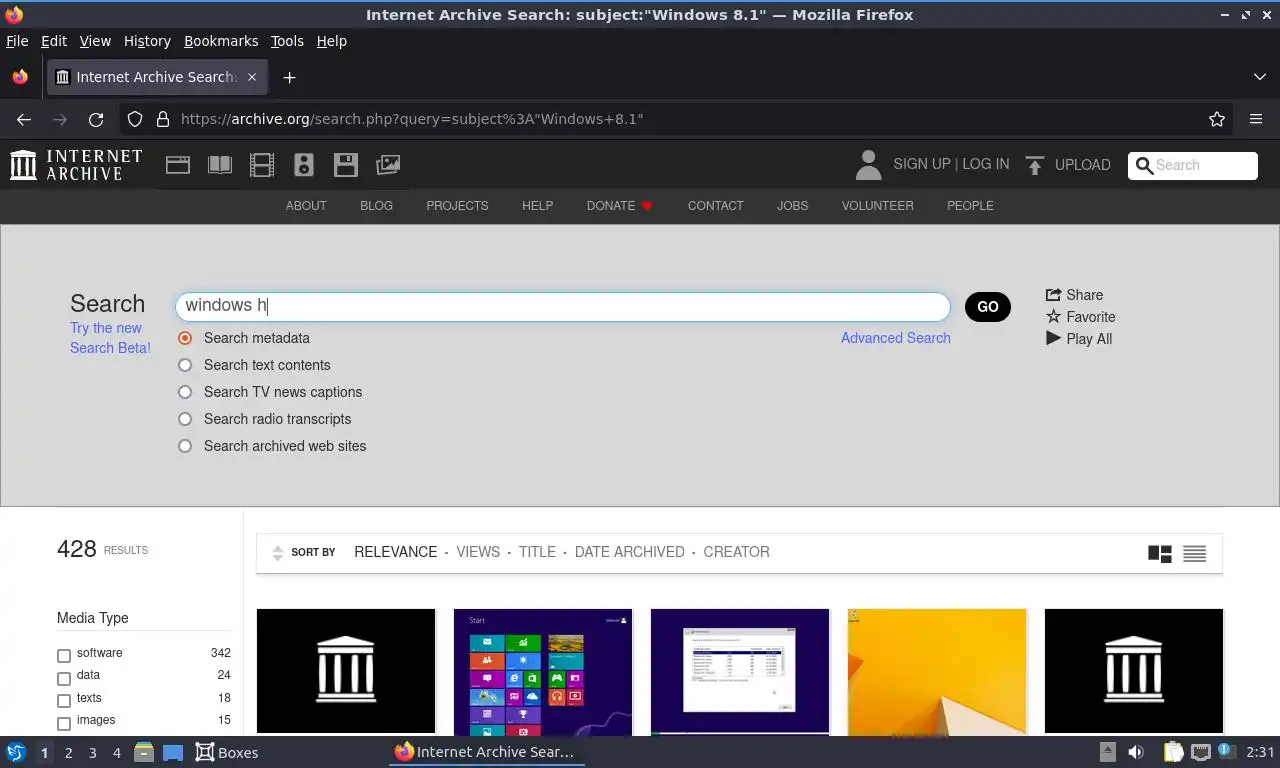The width and height of the screenshot is (1280, 768).
Task: Select Search archived web sites option
Action: 185,446
